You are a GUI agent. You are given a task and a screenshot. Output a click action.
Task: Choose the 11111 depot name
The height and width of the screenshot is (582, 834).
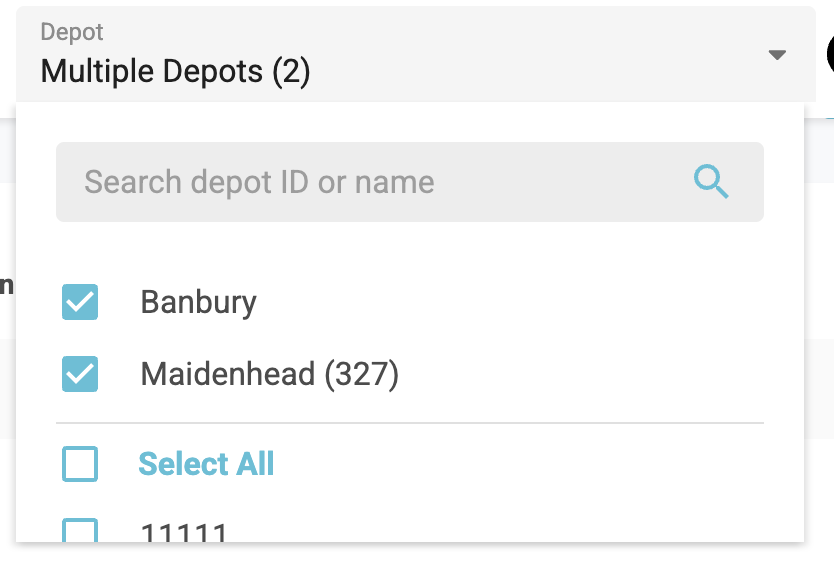184,533
